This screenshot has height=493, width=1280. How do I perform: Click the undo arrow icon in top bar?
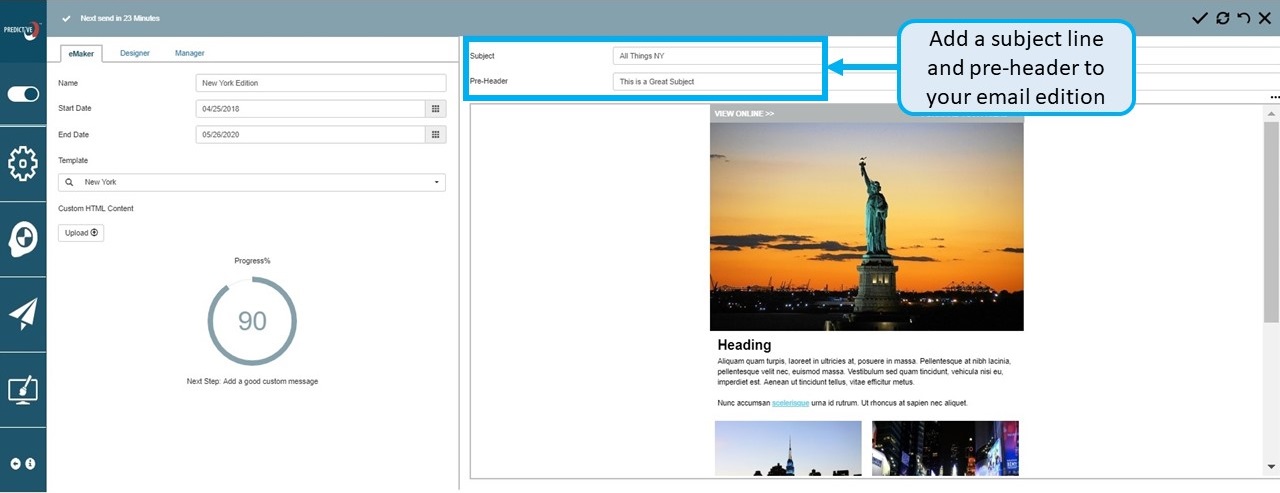point(1244,18)
